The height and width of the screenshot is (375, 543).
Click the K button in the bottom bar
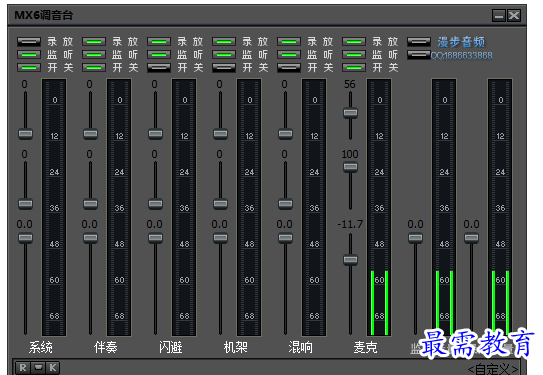pyautogui.click(x=53, y=367)
